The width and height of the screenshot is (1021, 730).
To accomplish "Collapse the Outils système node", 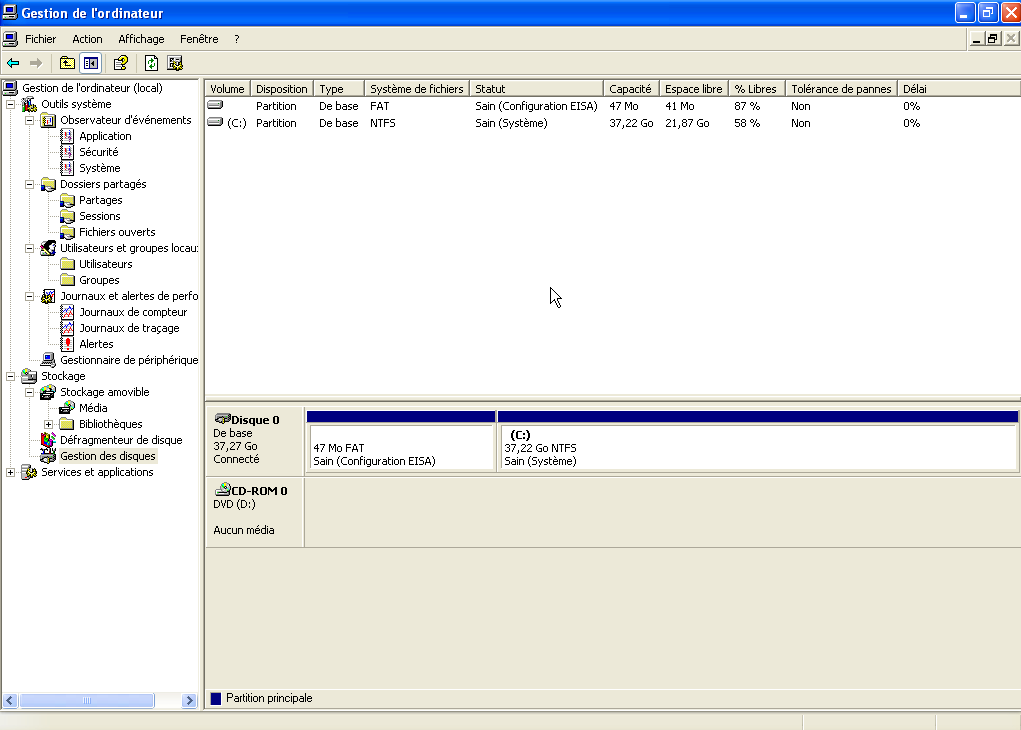I will tap(10, 104).
